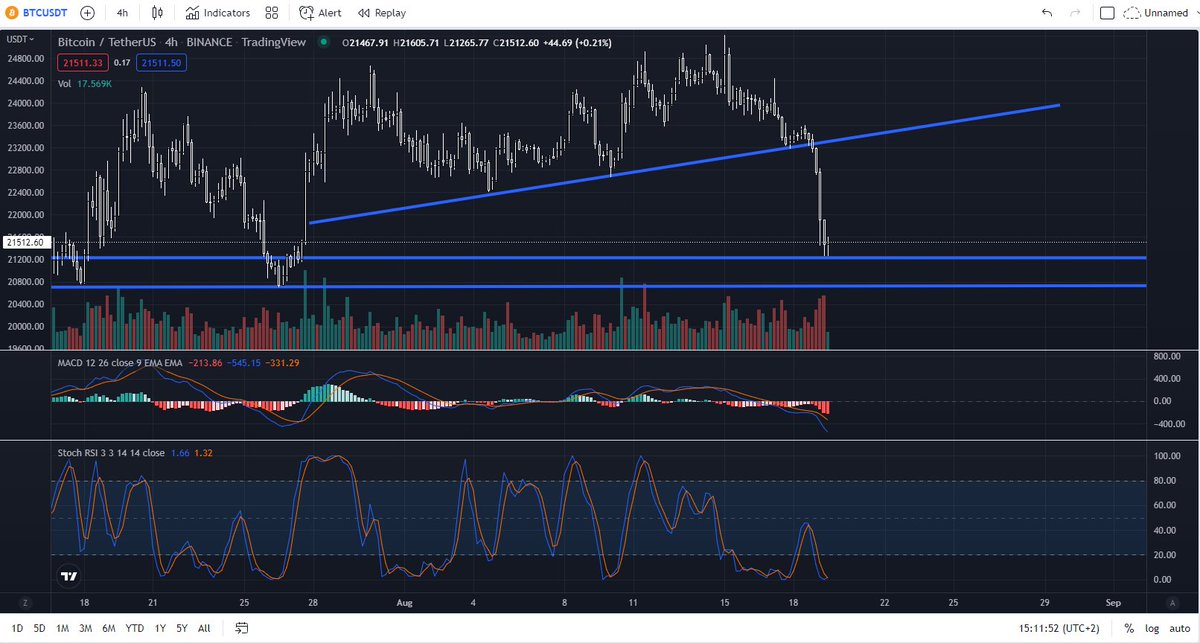The height and width of the screenshot is (643, 1200).
Task: Open the Go to date calendar icon
Action: click(241, 628)
